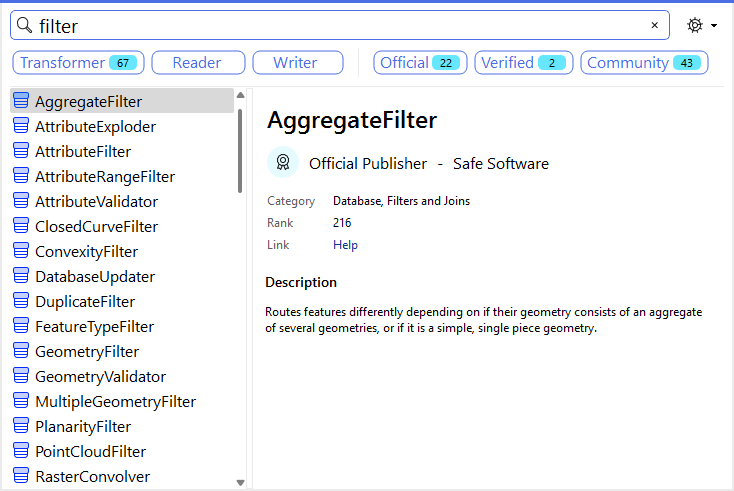The image size is (734, 491).
Task: Click the icon beside GeometryValidator
Action: pyautogui.click(x=21, y=377)
